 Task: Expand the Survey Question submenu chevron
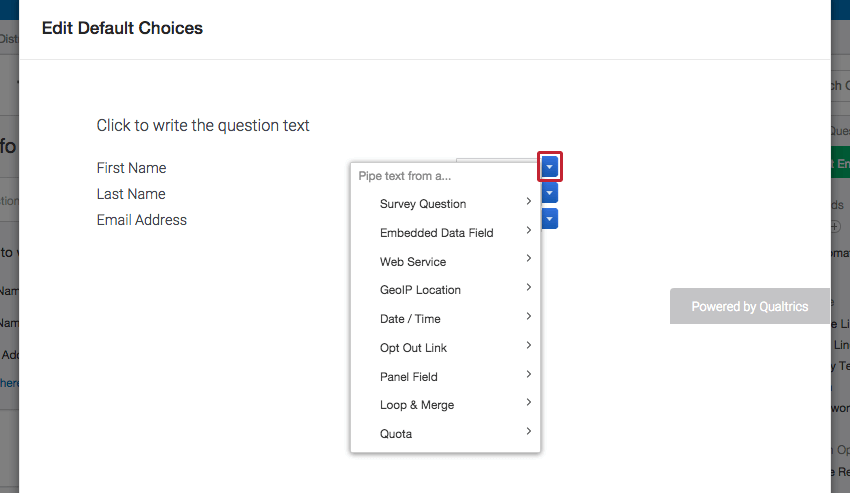[x=528, y=202]
